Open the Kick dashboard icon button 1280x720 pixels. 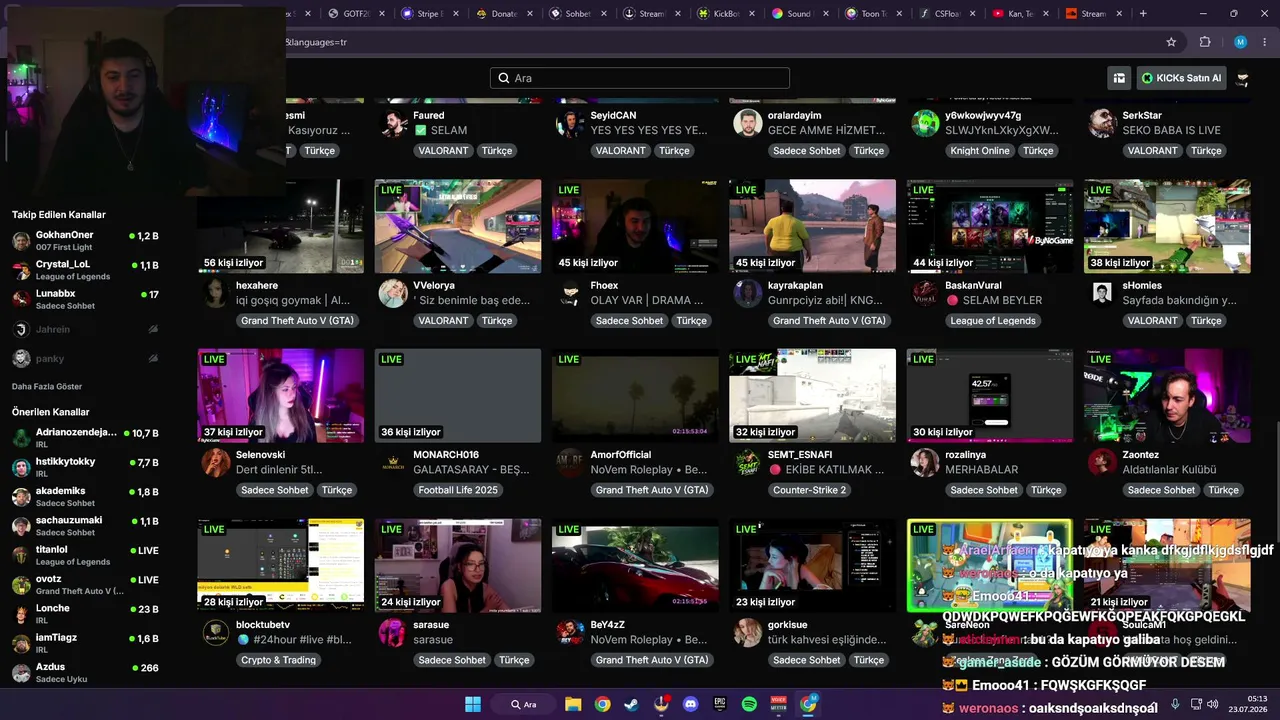pos(1119,78)
